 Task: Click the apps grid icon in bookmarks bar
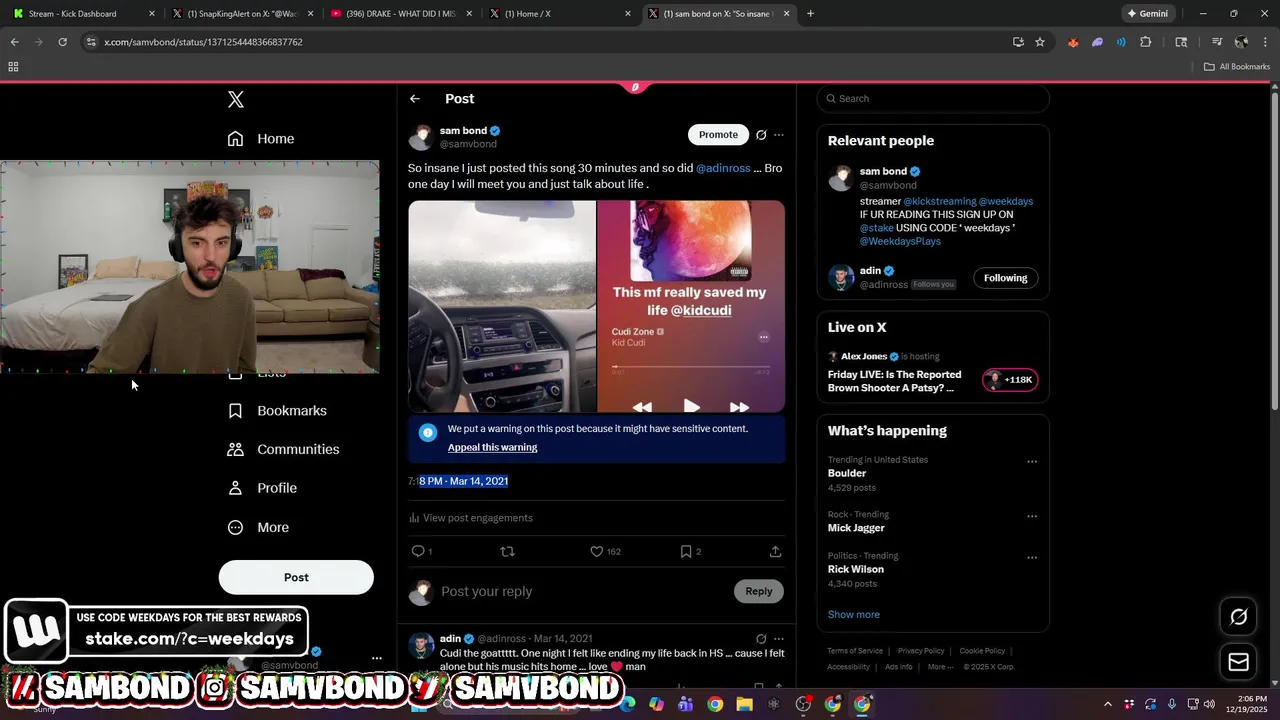point(13,67)
